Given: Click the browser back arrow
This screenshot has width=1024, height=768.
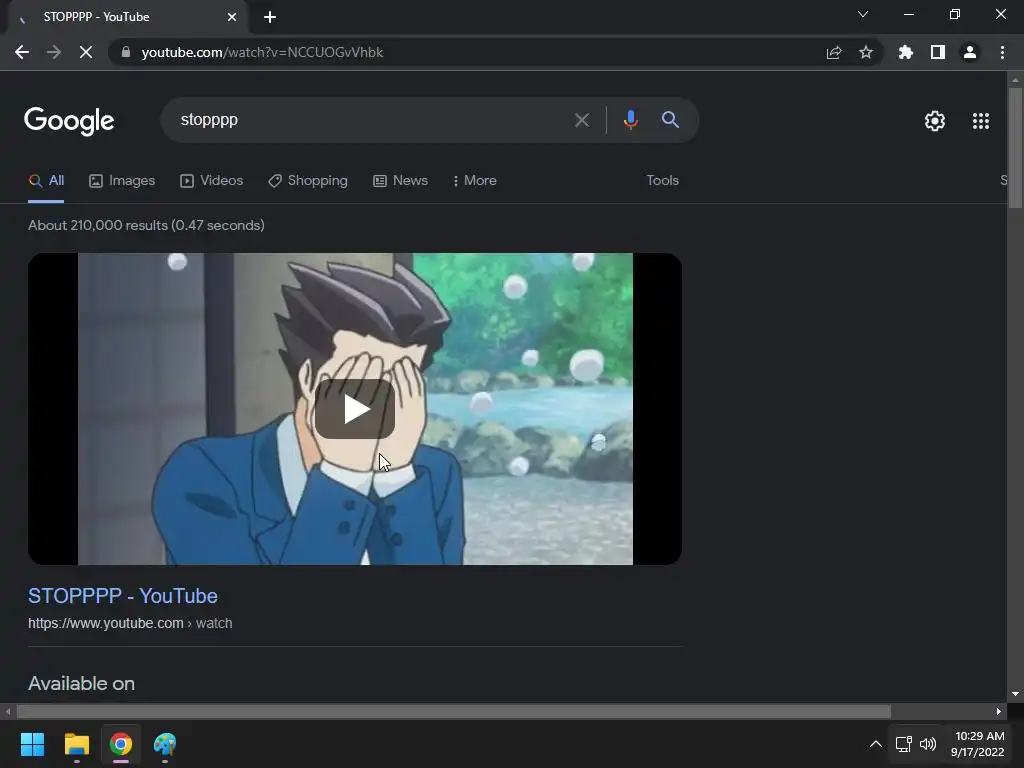Looking at the screenshot, I should [x=22, y=52].
